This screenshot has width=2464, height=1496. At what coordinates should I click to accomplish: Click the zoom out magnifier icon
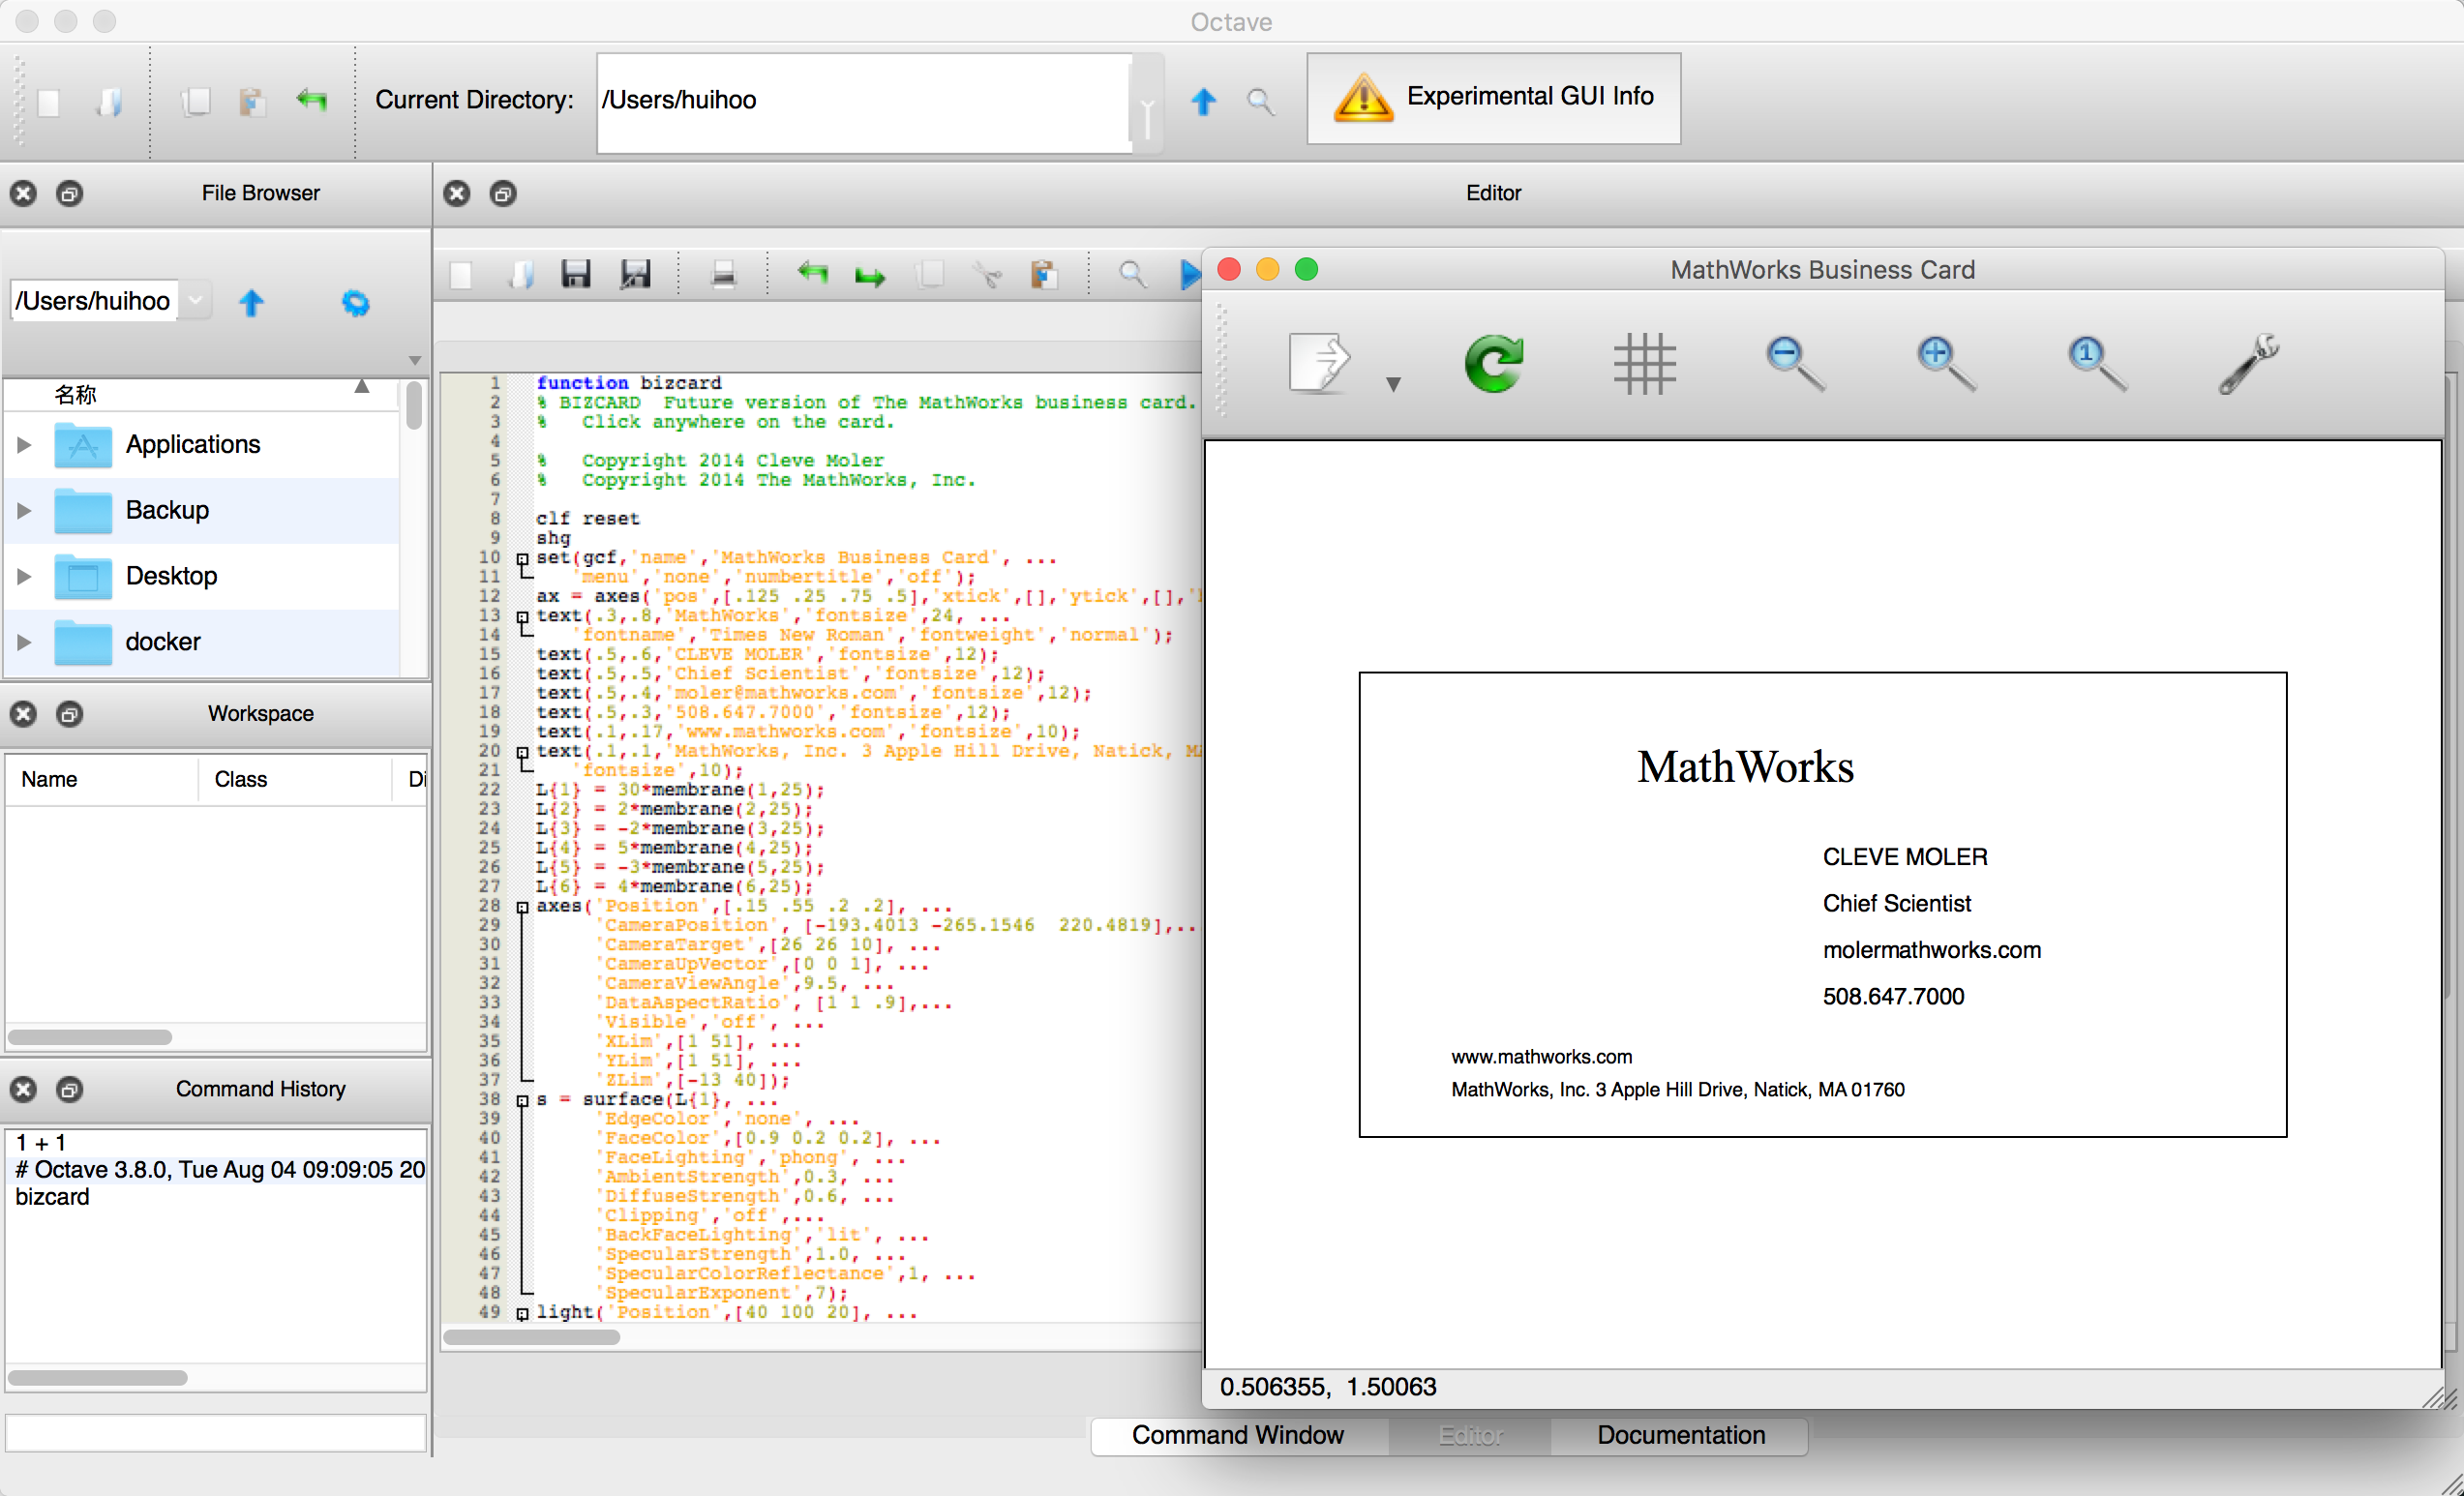coord(1794,363)
